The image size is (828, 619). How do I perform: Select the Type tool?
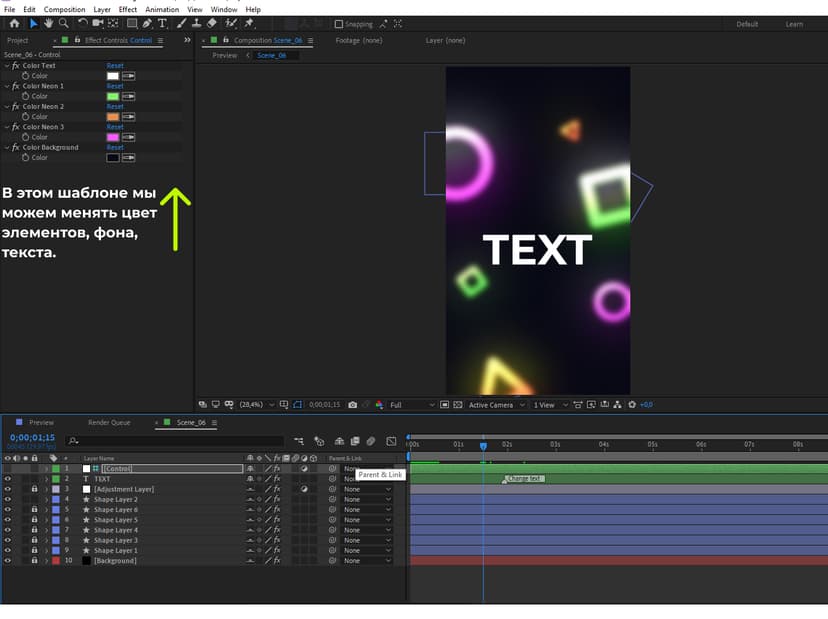(162, 23)
